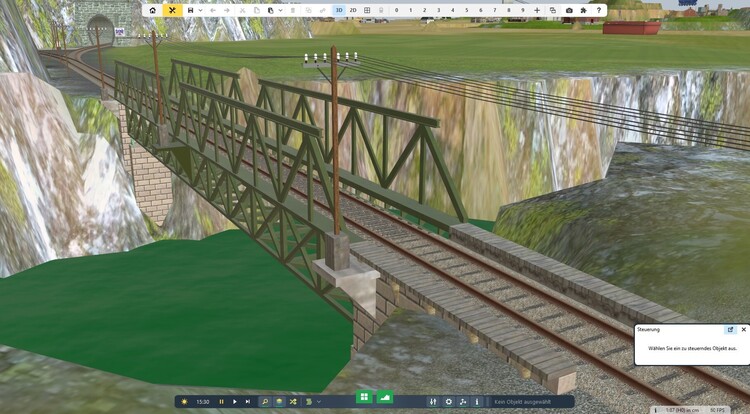Switch to 2D view
This screenshot has width=750, height=414.
pos(353,10)
